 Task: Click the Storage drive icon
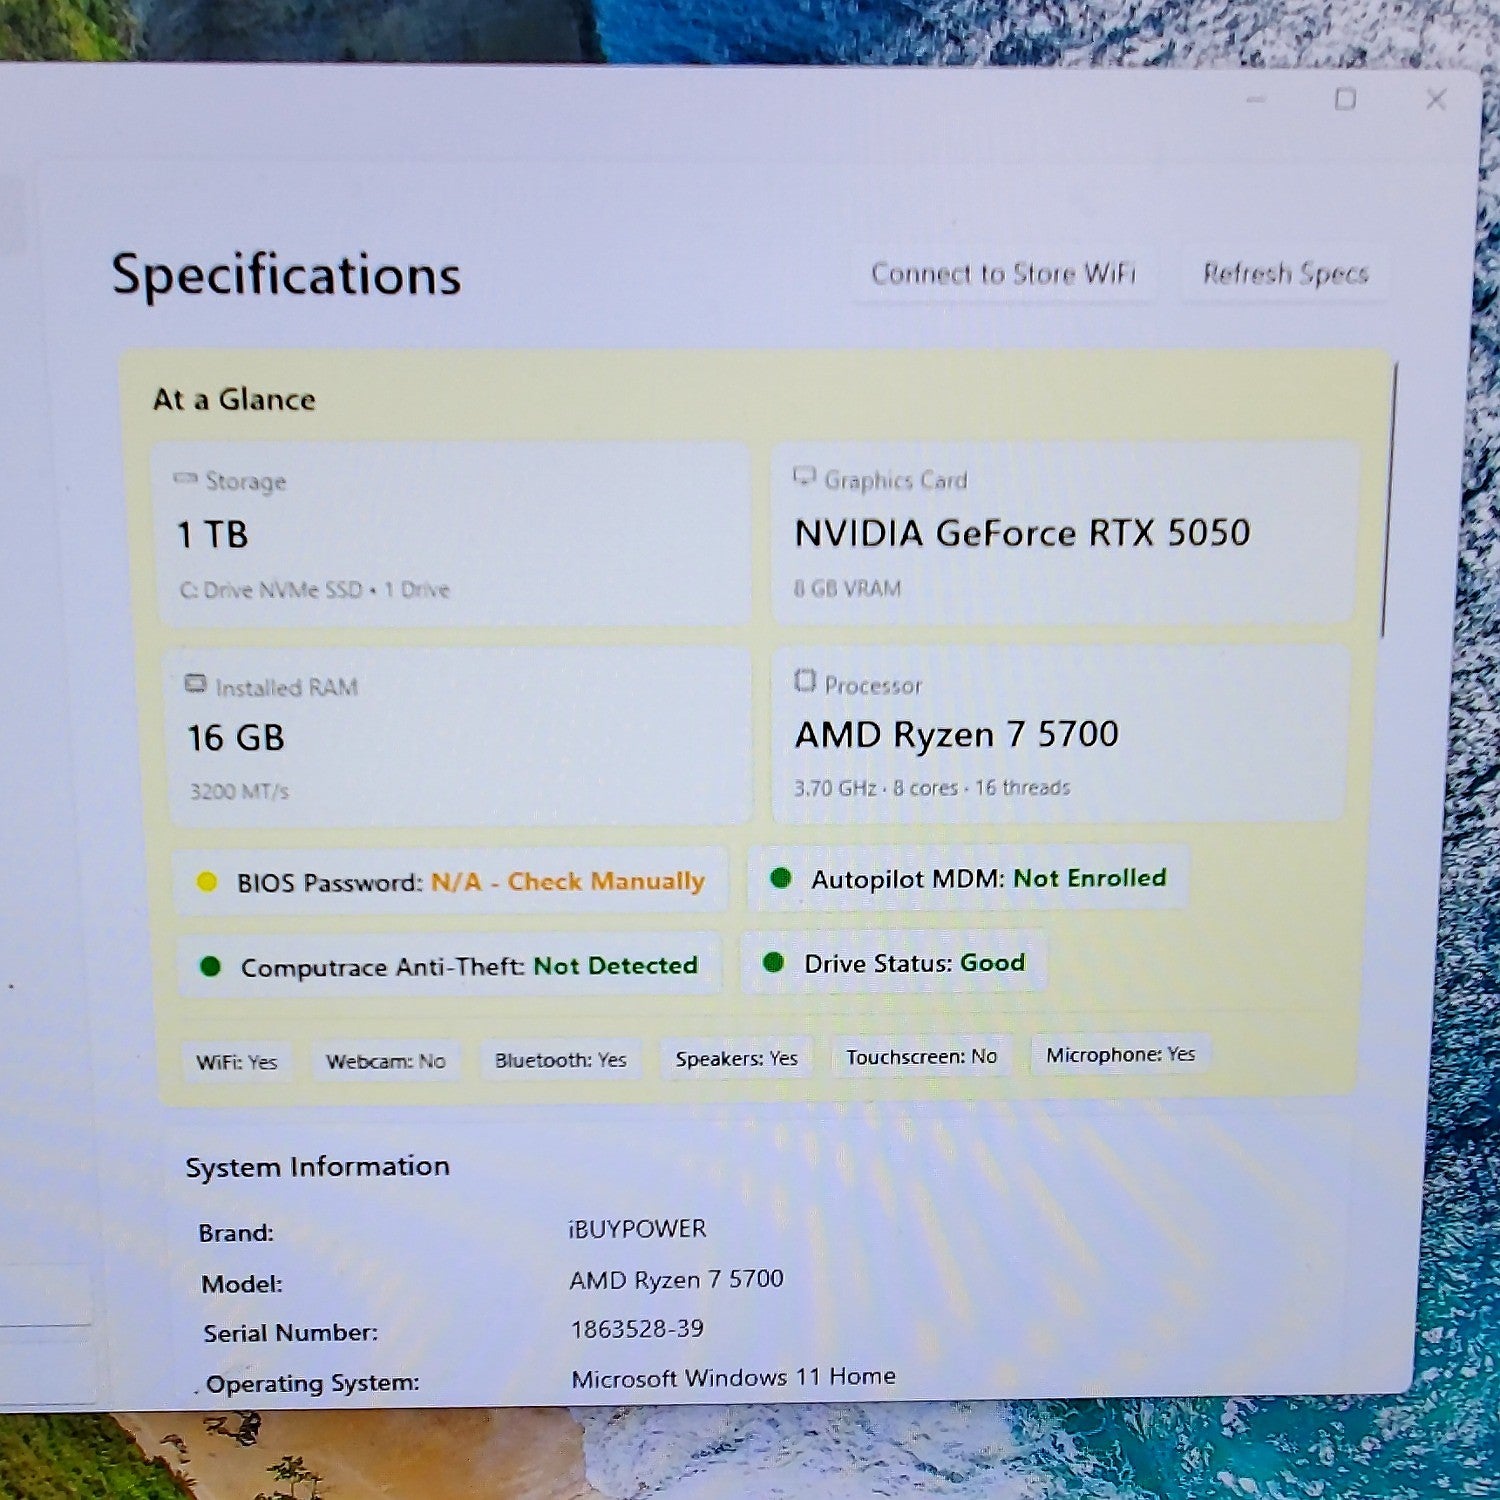185,478
